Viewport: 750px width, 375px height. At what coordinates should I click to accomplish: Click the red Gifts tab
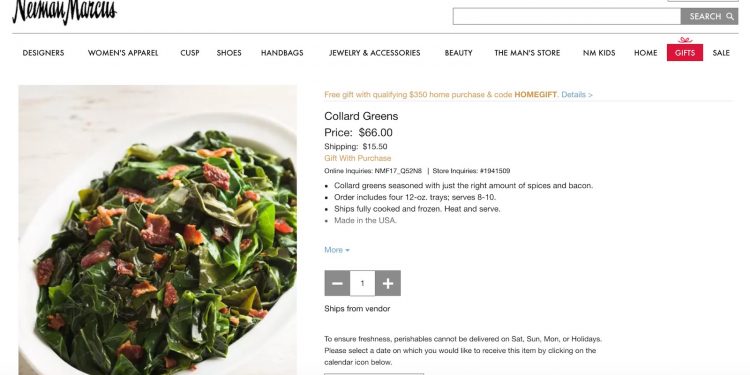pyautogui.click(x=685, y=53)
